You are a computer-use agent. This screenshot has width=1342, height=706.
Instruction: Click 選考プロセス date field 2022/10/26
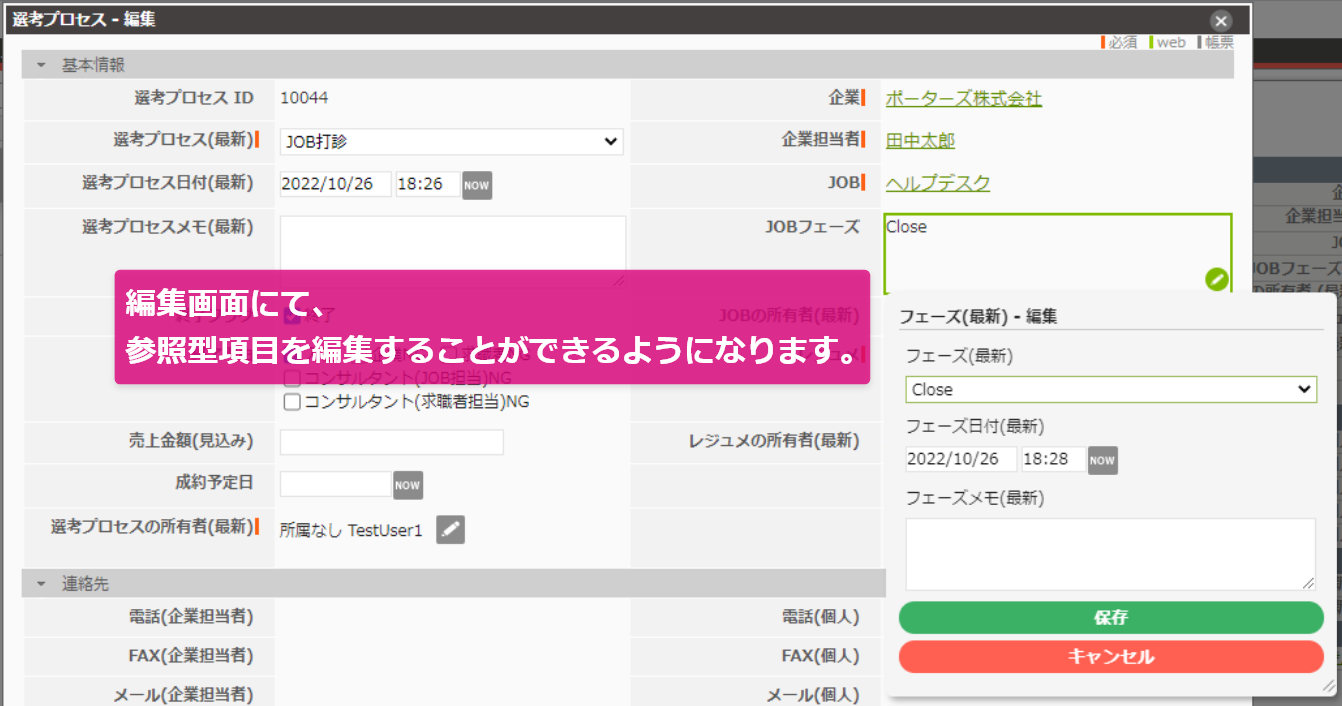tap(335, 185)
